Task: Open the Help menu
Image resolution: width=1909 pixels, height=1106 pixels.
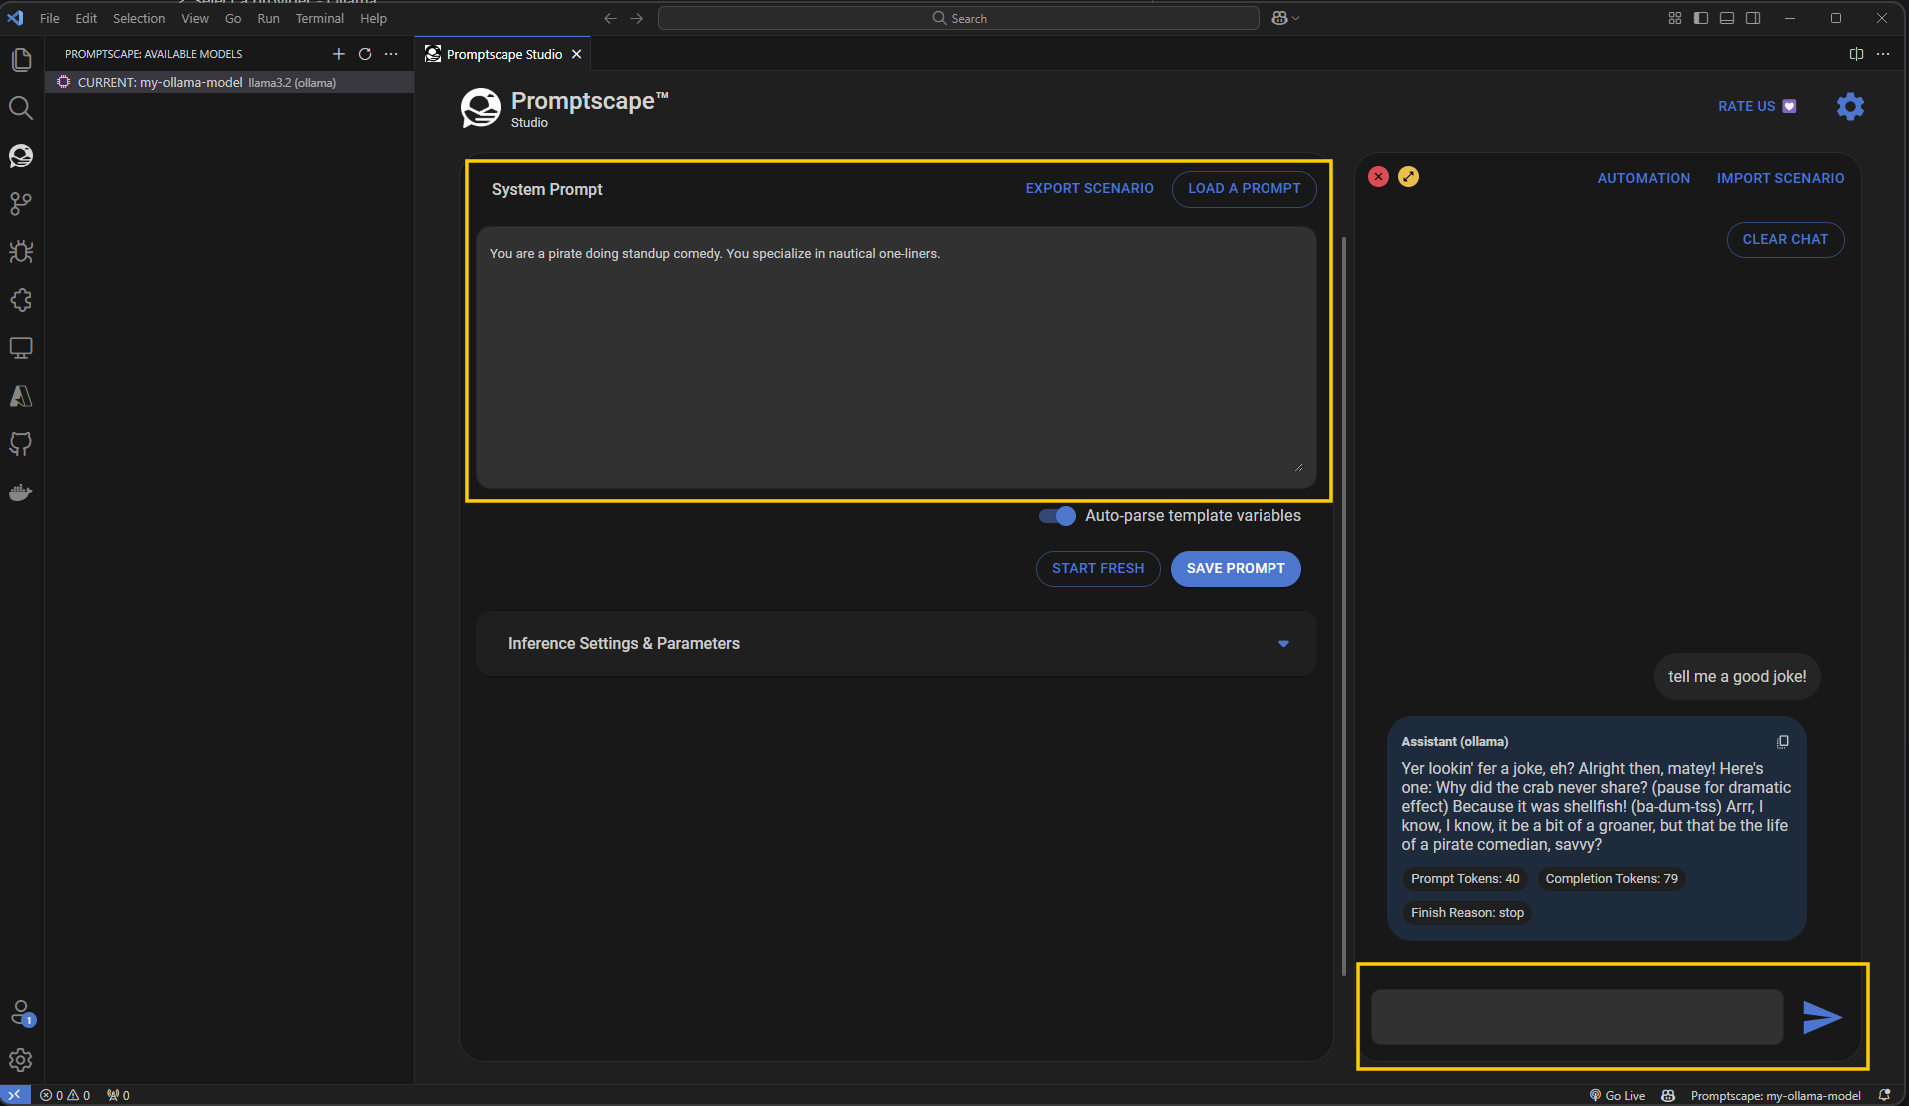Action: 373,18
